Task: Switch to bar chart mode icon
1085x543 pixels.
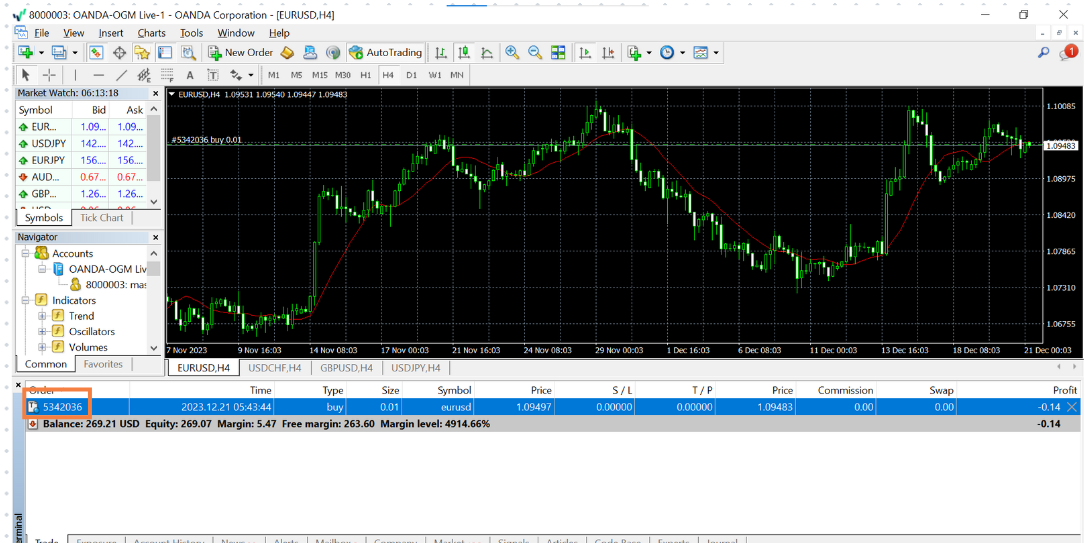Action: point(441,53)
